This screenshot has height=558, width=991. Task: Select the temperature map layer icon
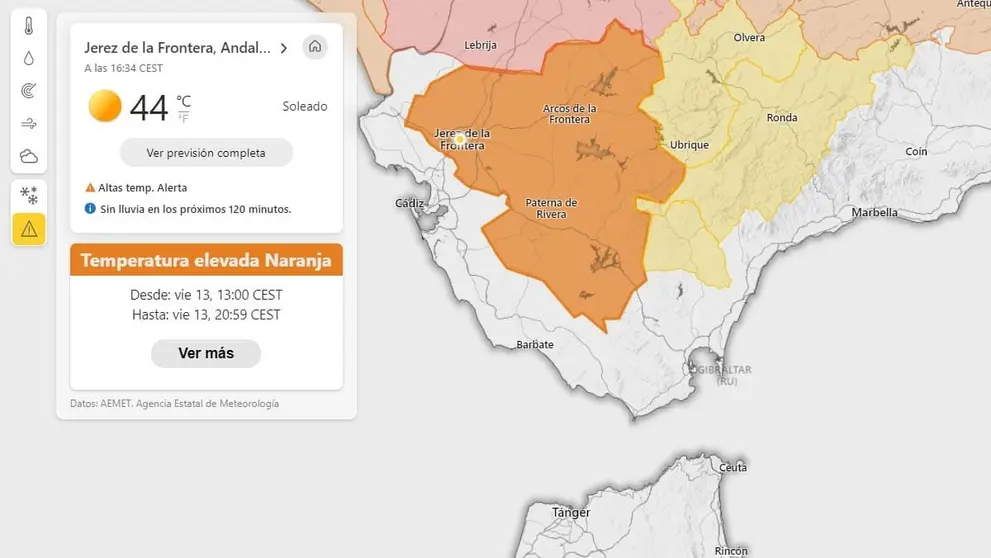[x=29, y=26]
